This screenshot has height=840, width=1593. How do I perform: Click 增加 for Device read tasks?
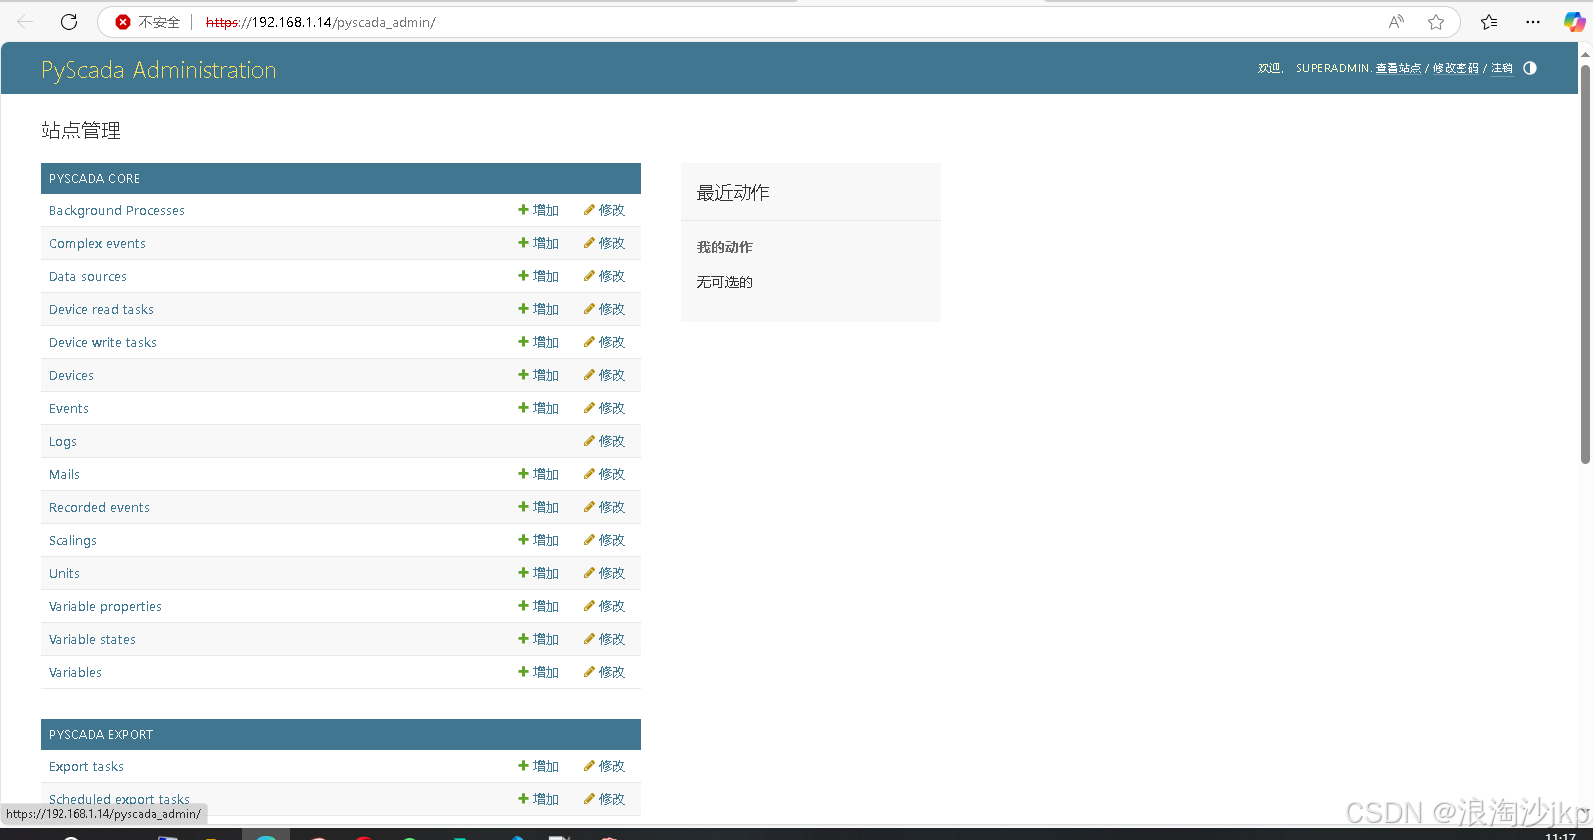[538, 309]
